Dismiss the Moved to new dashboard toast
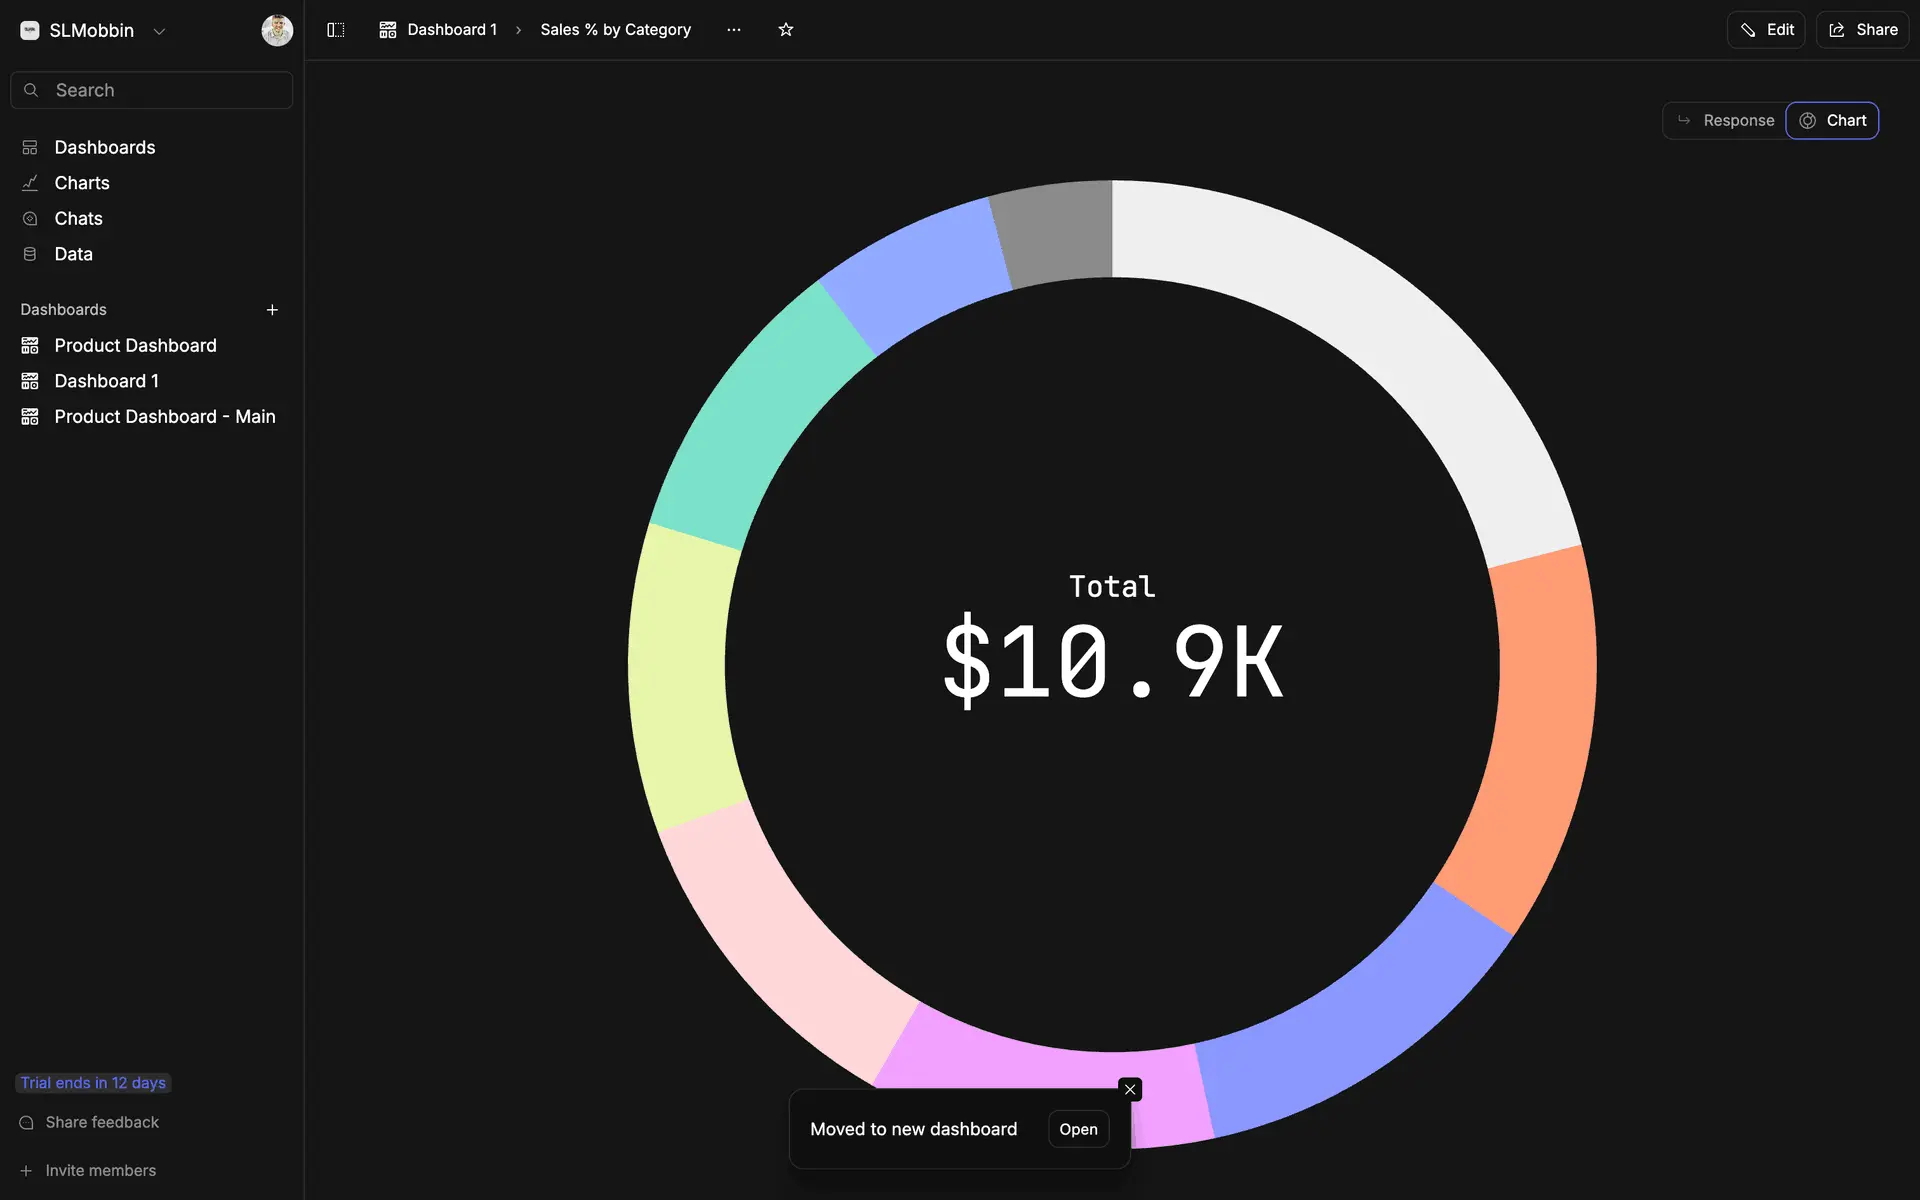This screenshot has width=1920, height=1200. tap(1130, 1090)
